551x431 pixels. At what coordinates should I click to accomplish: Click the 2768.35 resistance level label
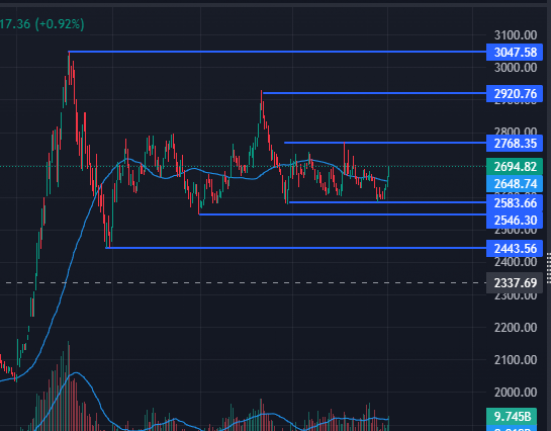coord(514,143)
